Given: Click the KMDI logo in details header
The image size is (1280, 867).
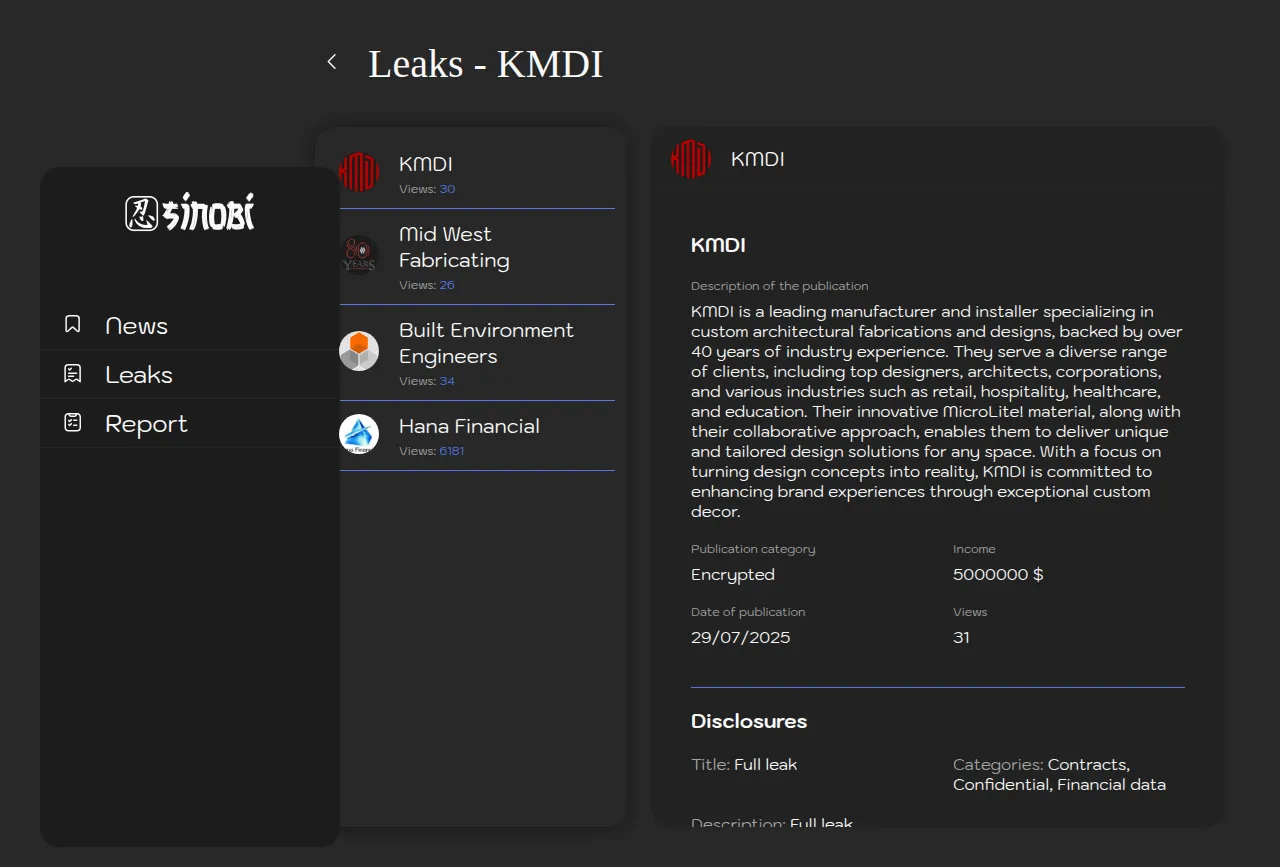Looking at the screenshot, I should point(690,159).
